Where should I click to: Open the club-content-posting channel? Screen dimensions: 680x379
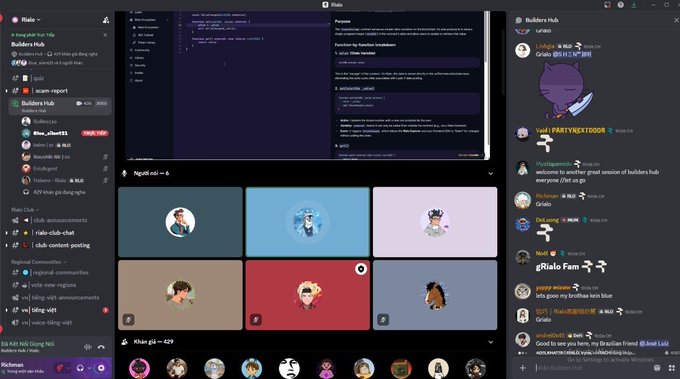click(x=62, y=245)
